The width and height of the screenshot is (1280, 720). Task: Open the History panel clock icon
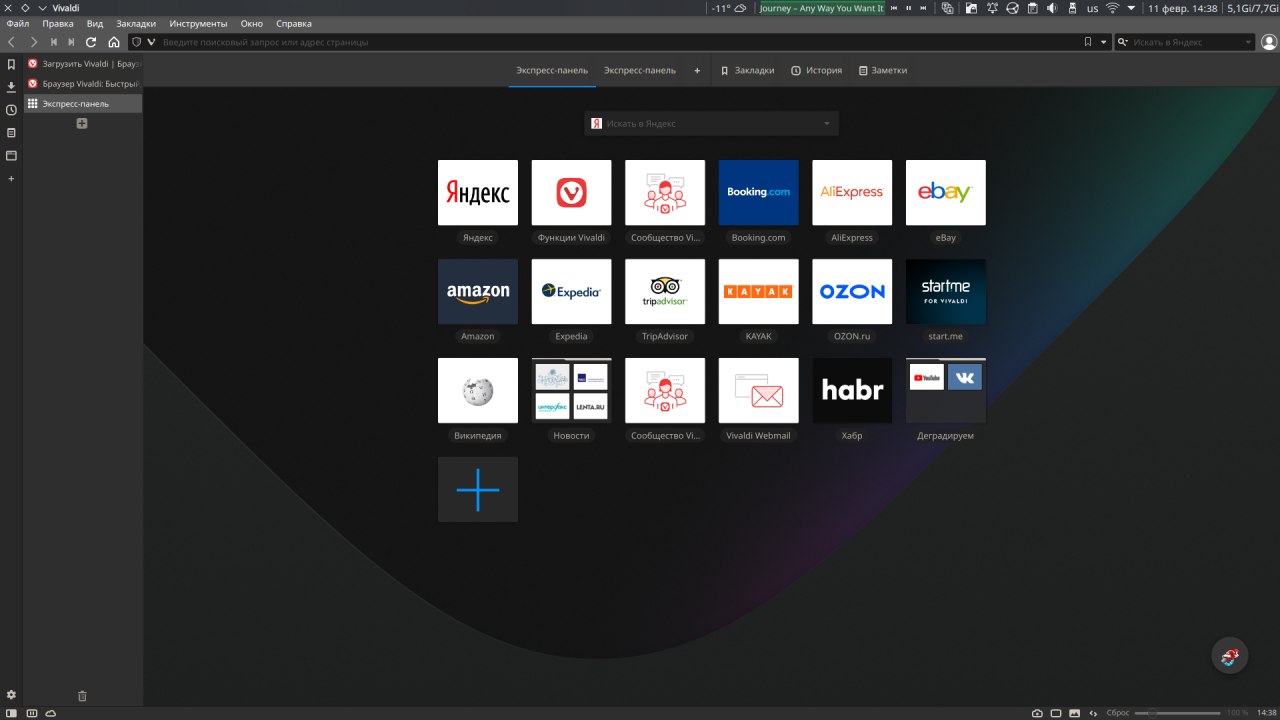11,110
